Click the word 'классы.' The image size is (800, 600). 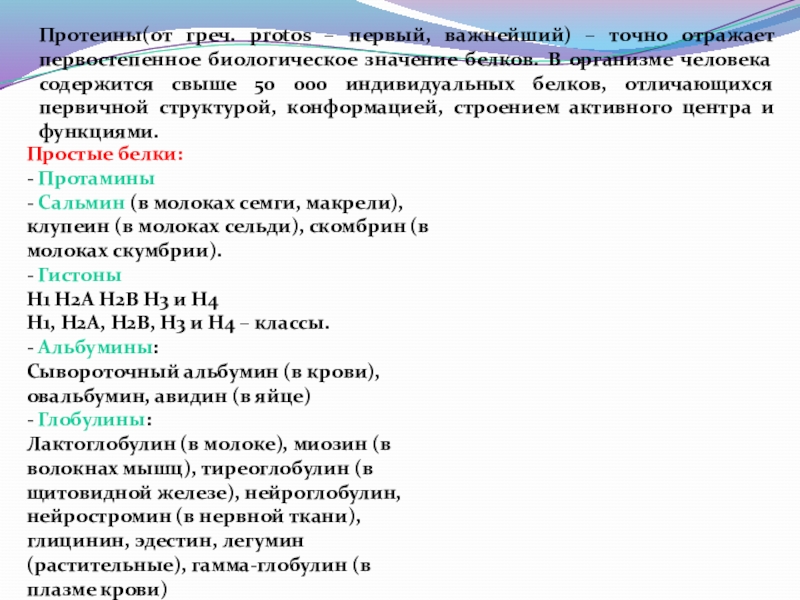click(292, 323)
